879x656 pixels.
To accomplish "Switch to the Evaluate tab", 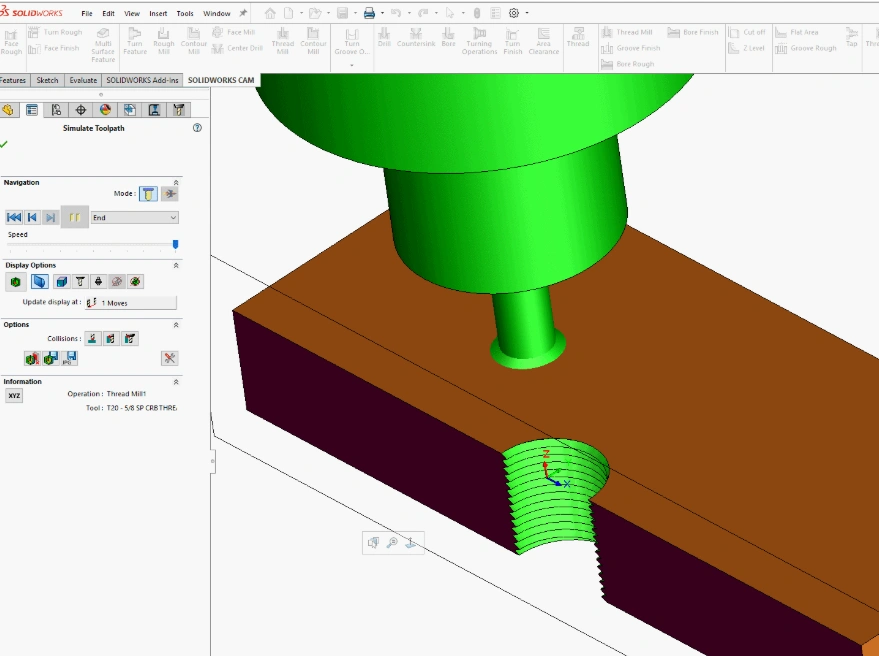I will click(83, 80).
